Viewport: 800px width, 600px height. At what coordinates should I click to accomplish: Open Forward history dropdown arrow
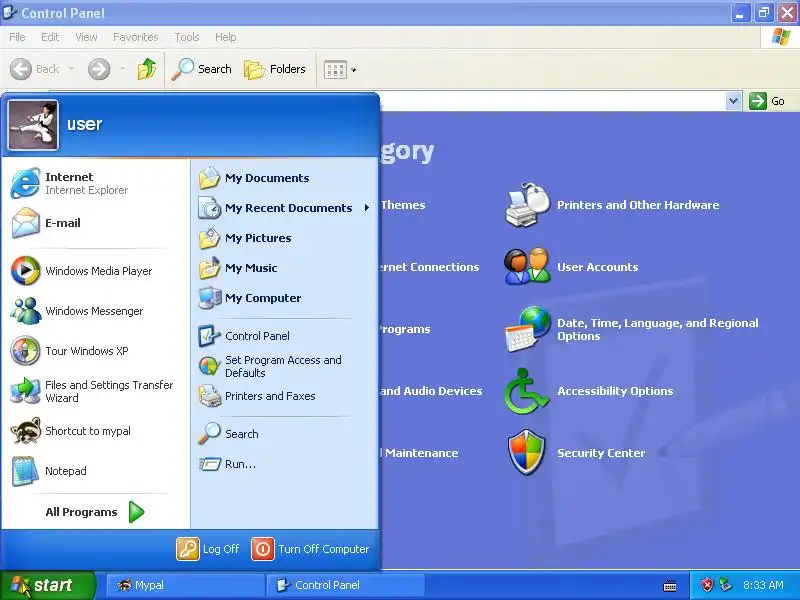pyautogui.click(x=122, y=69)
